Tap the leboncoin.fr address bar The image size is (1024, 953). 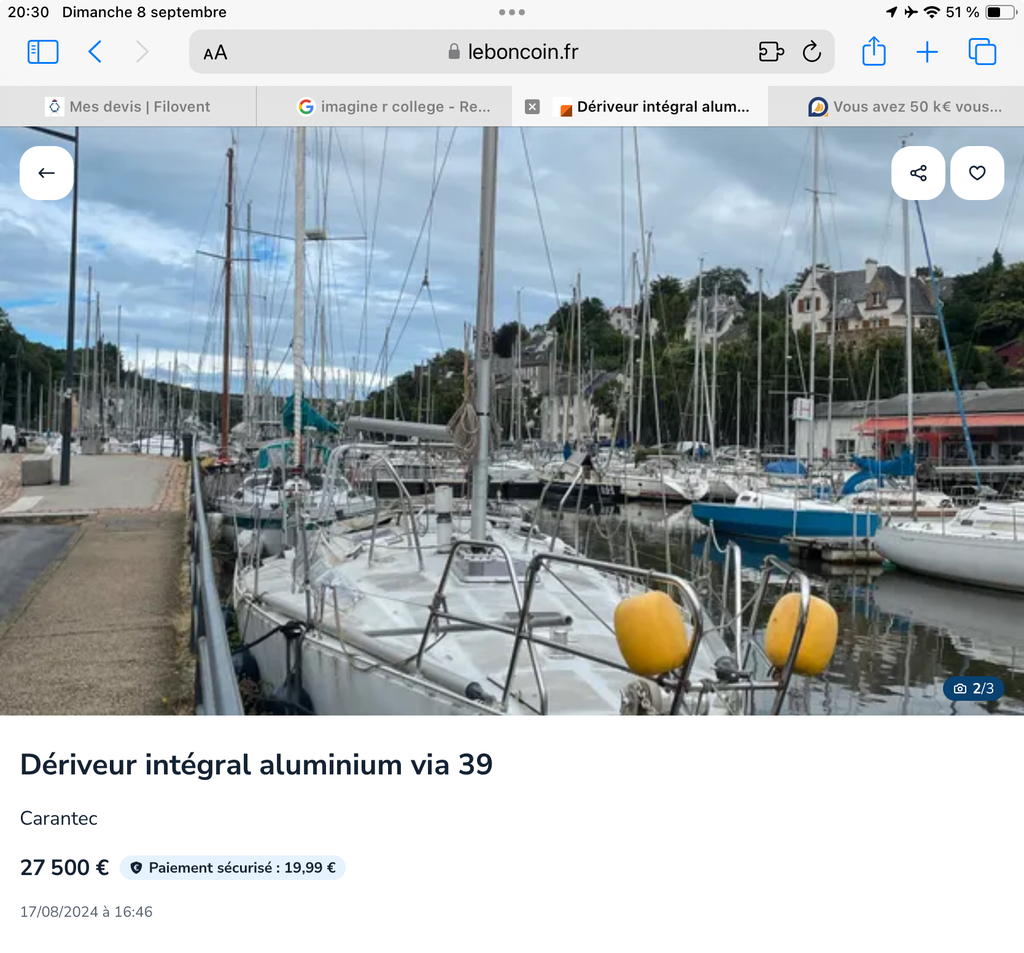512,52
